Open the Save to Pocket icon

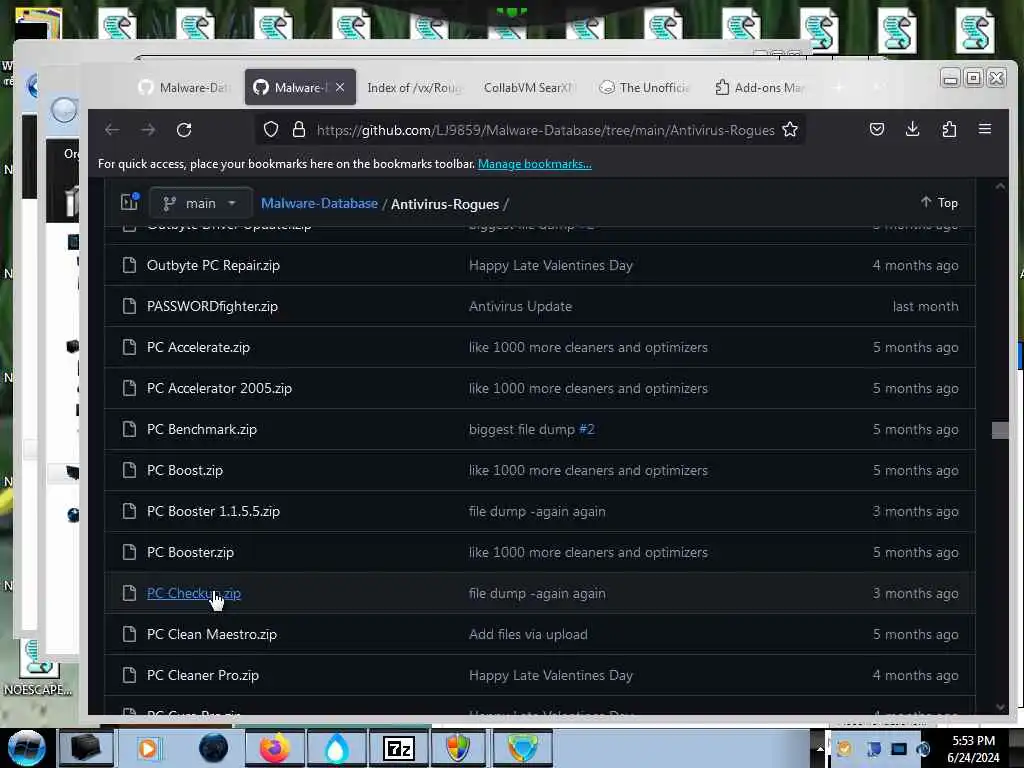click(877, 129)
